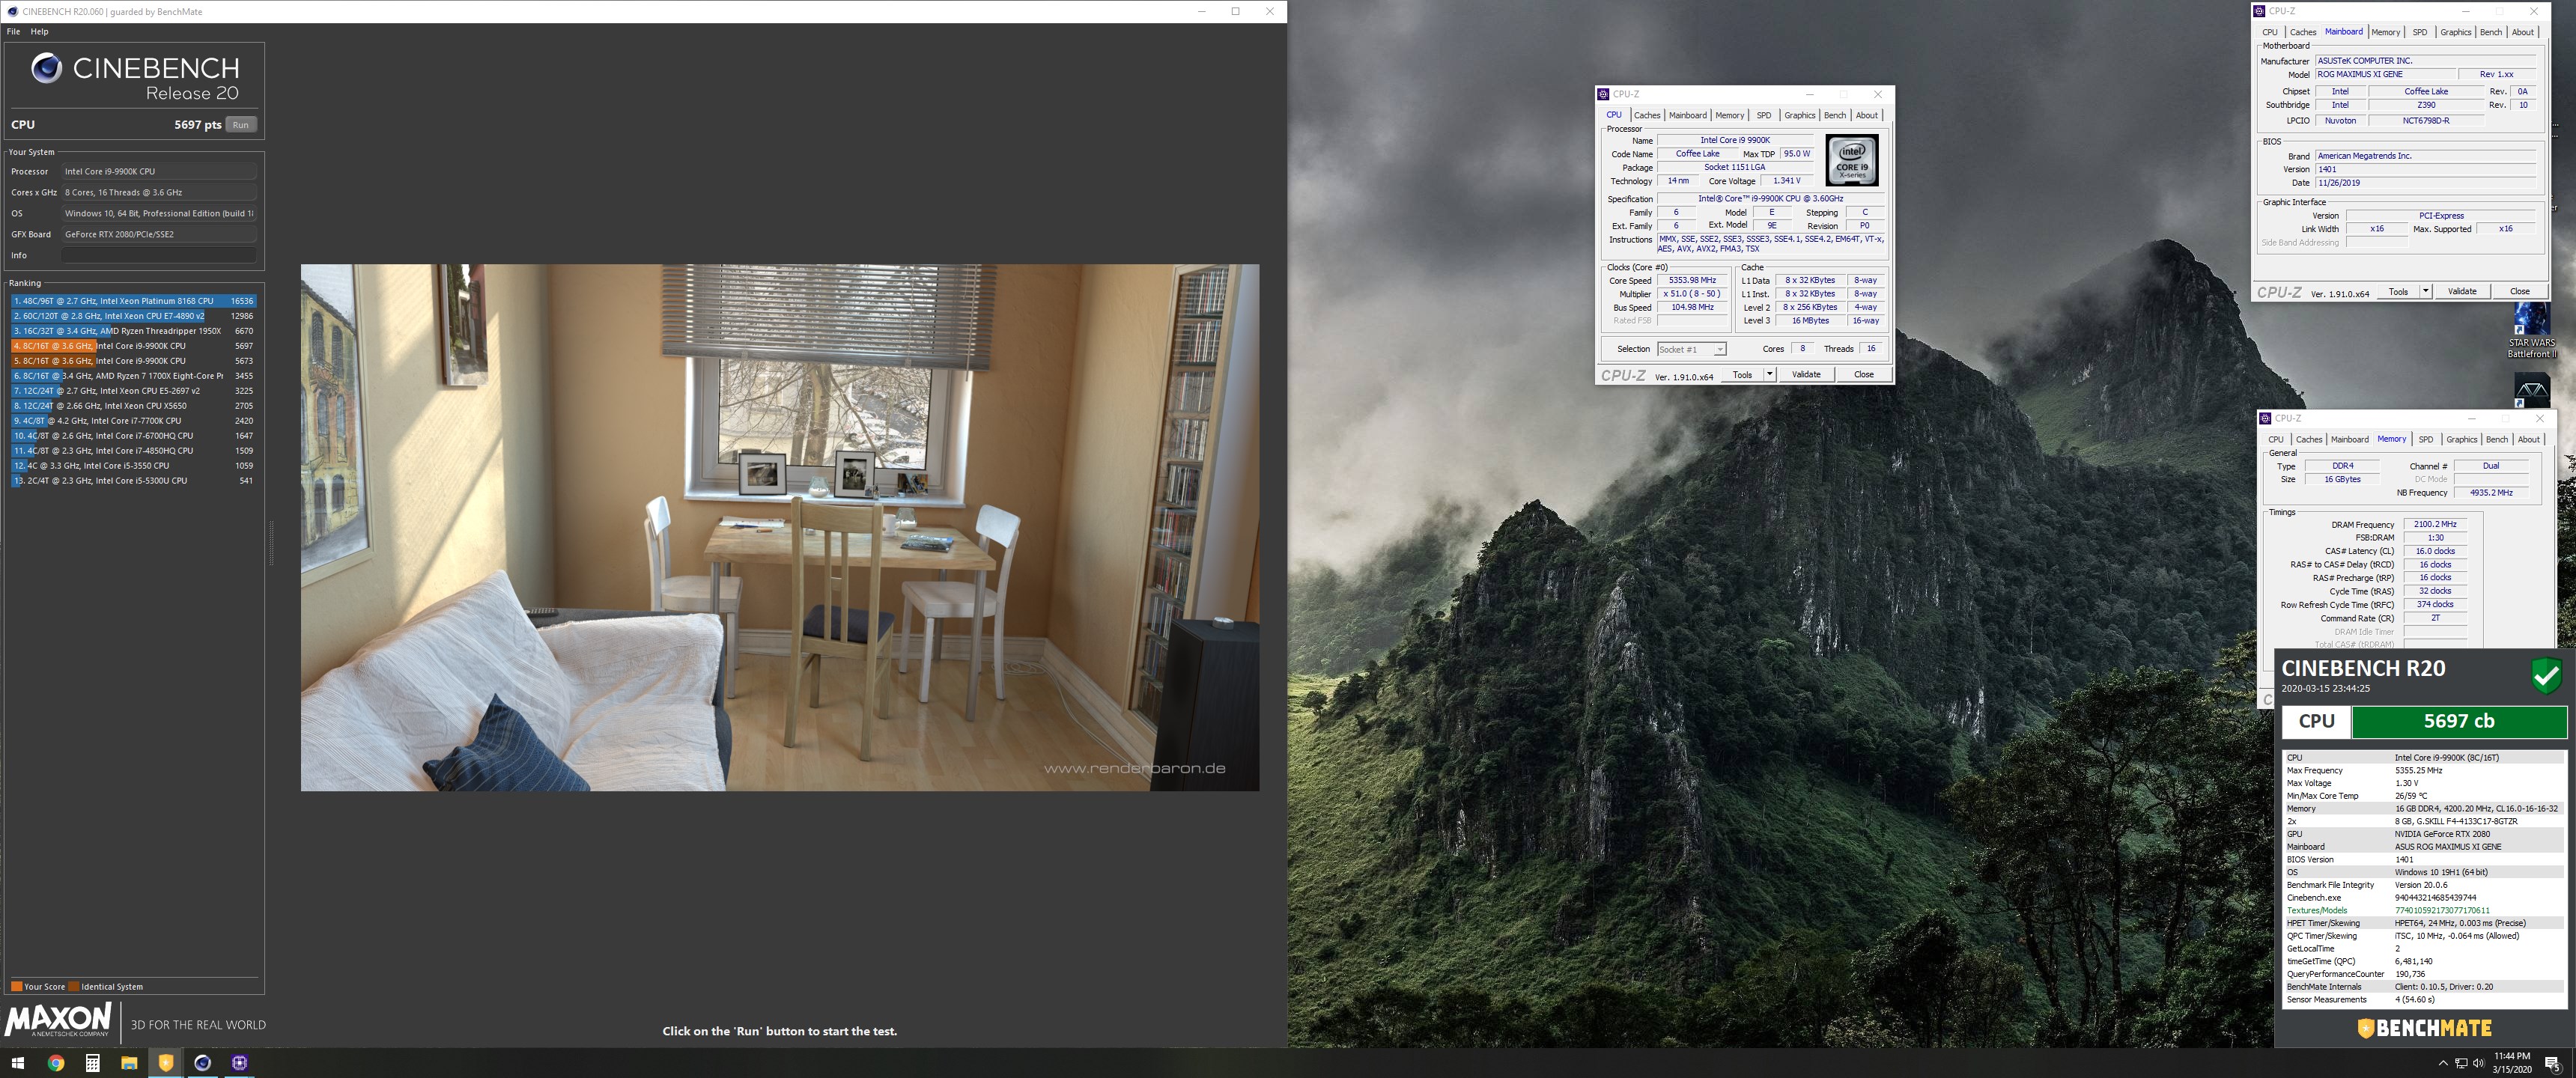Click Tools button in the CPU window
Screen dimensions: 2576x1078
pos(1742,374)
